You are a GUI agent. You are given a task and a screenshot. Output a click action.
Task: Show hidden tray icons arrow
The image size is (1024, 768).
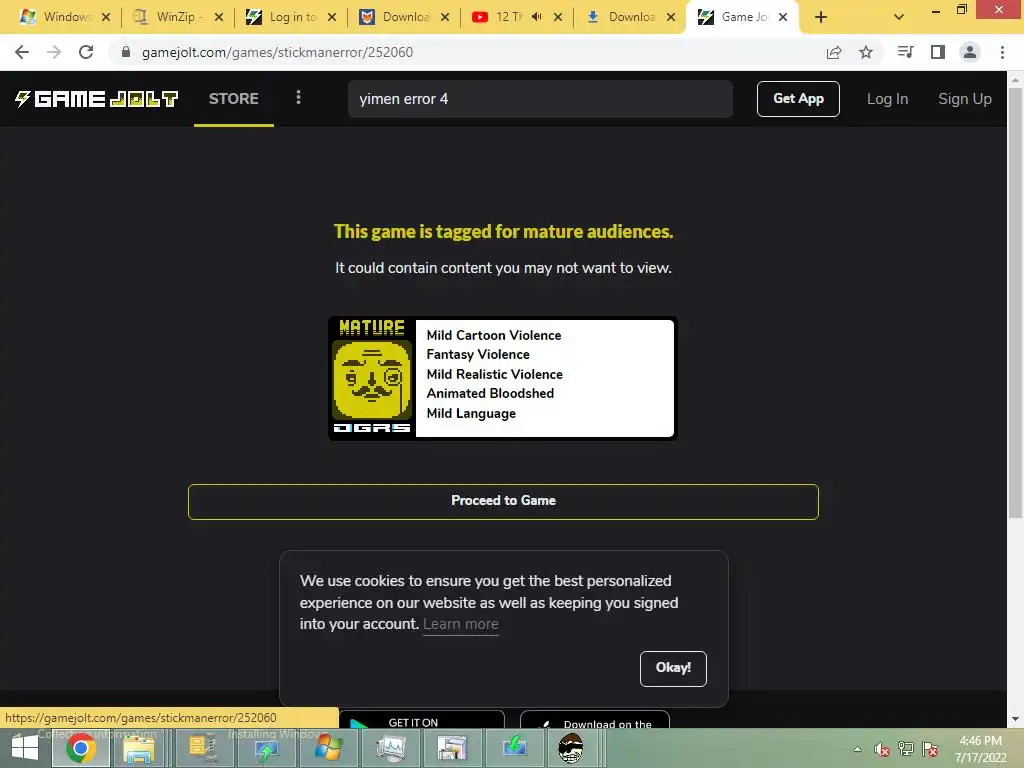coord(857,749)
